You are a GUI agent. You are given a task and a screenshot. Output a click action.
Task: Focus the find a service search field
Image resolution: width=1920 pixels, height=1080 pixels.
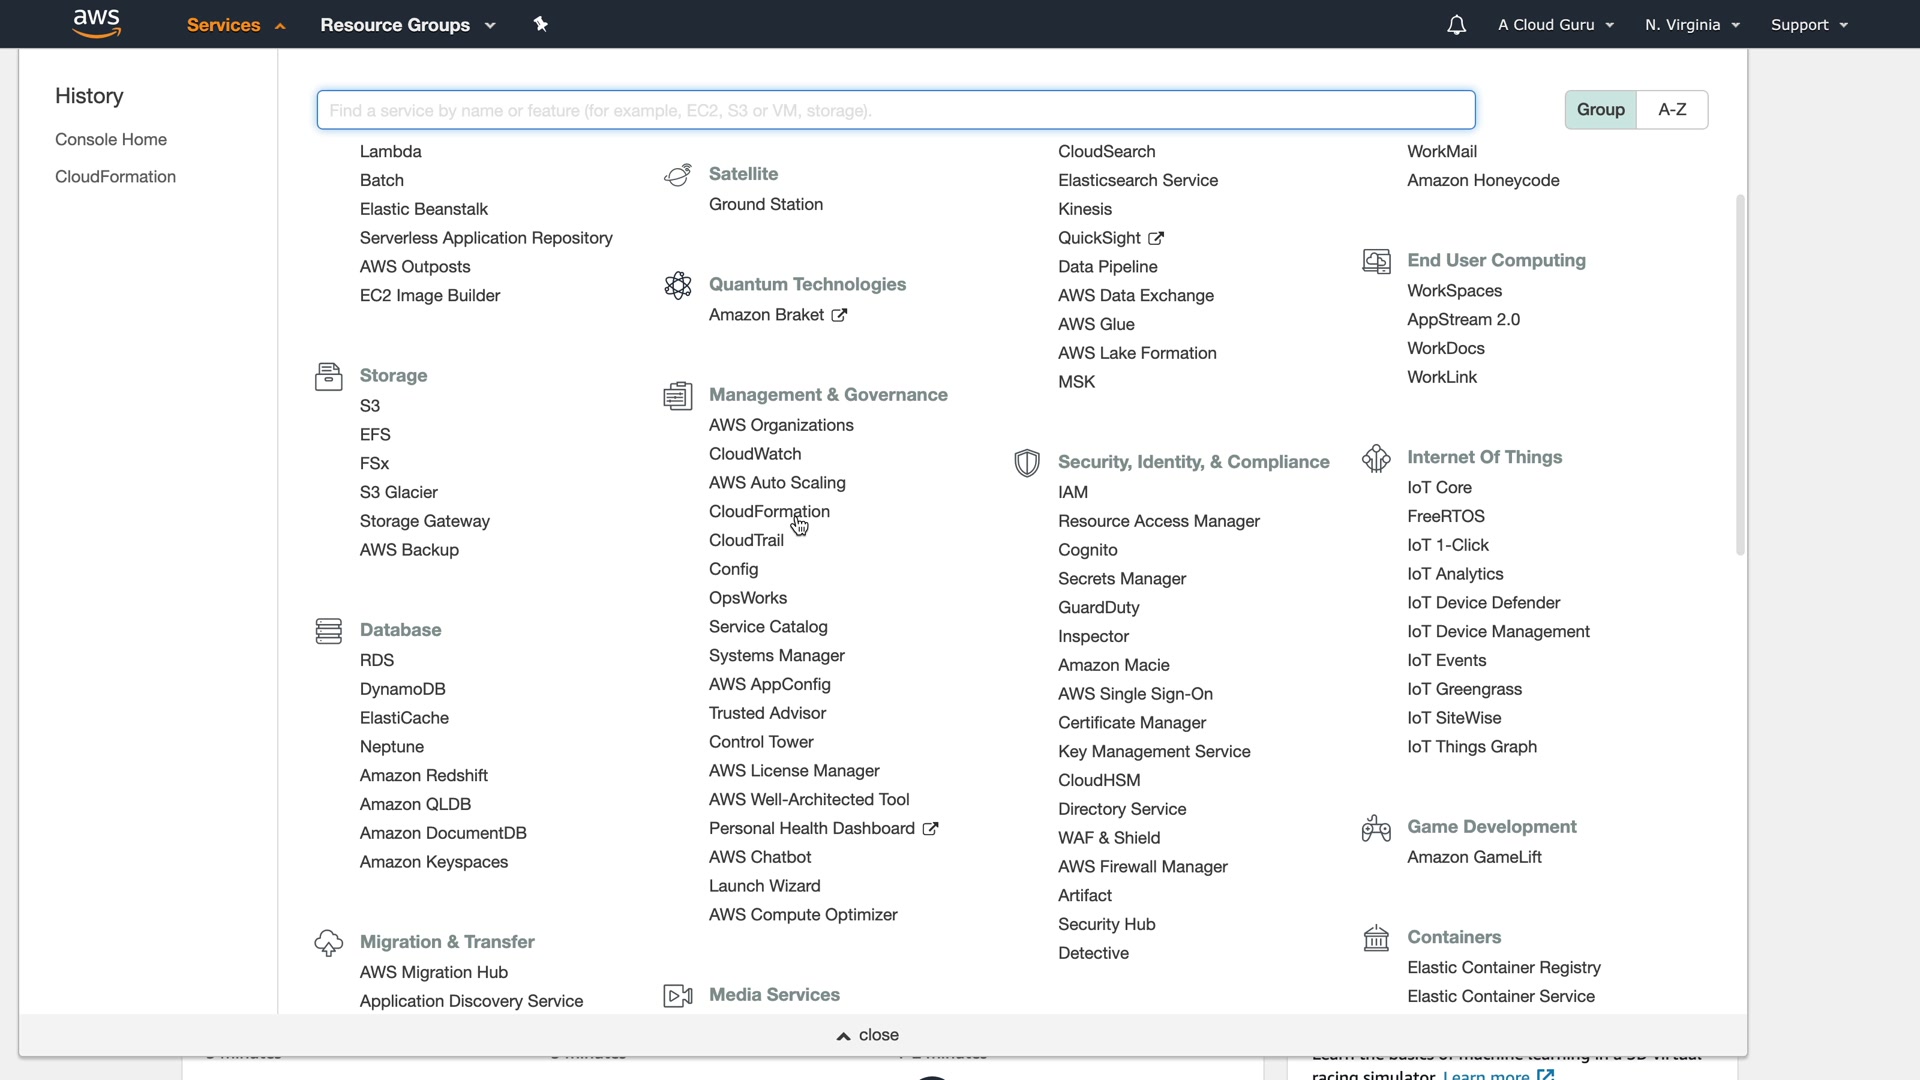[x=895, y=110]
